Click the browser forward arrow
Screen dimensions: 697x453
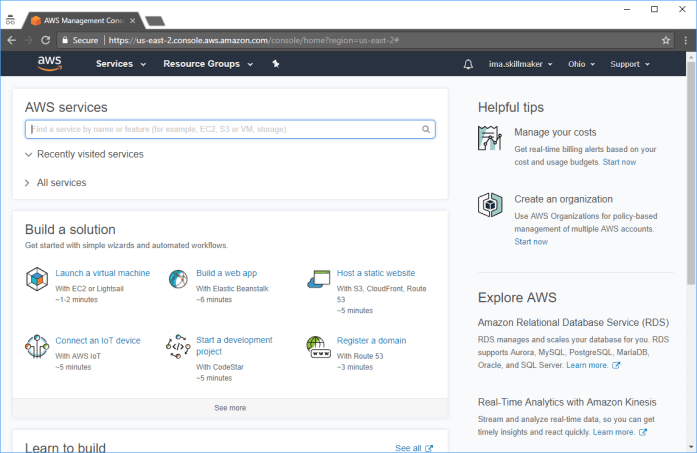click(x=28, y=40)
